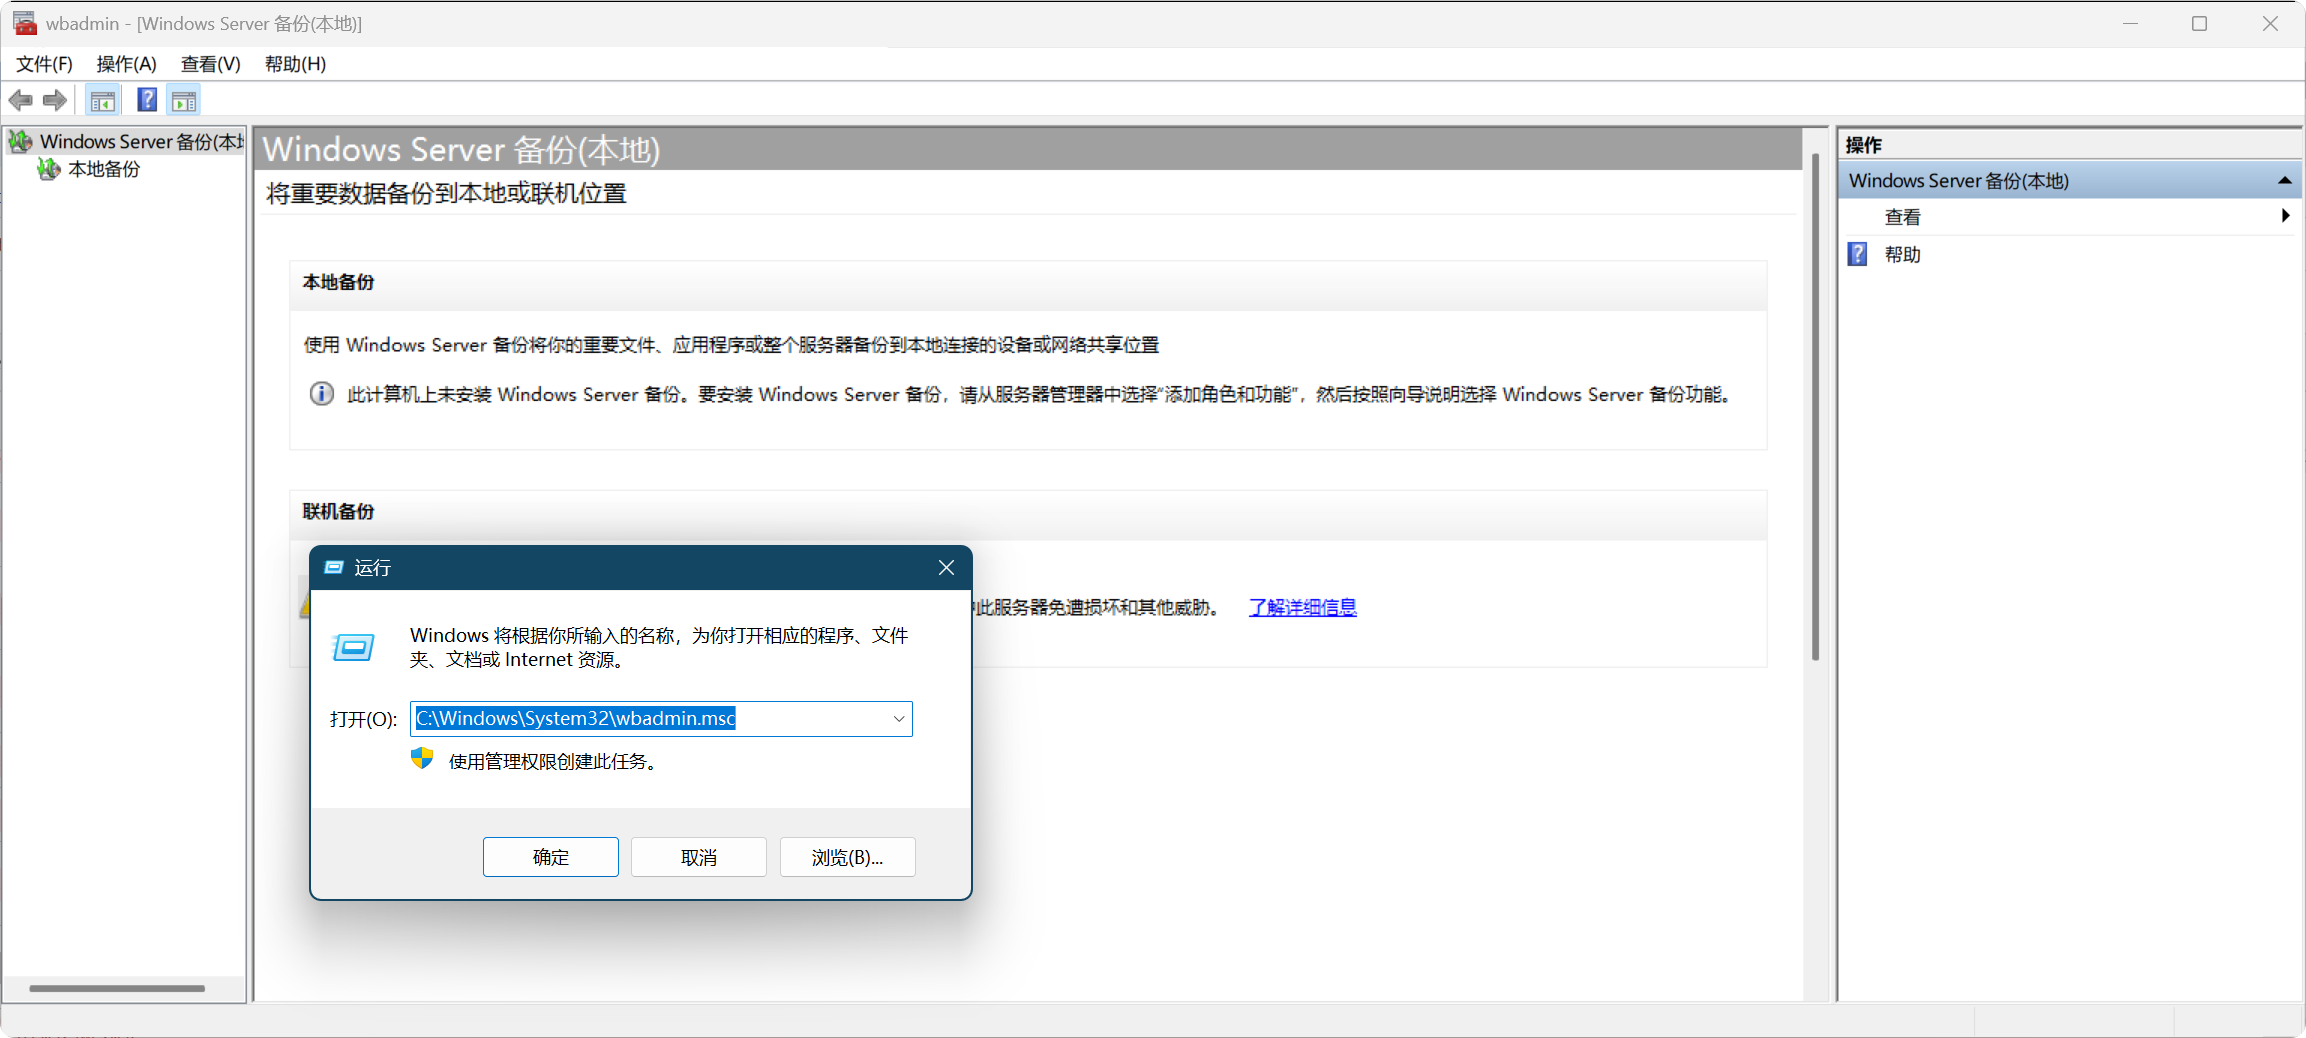Viewport: 2306px width, 1038px height.
Task: Open the 查看(V) menu
Action: click(210, 64)
